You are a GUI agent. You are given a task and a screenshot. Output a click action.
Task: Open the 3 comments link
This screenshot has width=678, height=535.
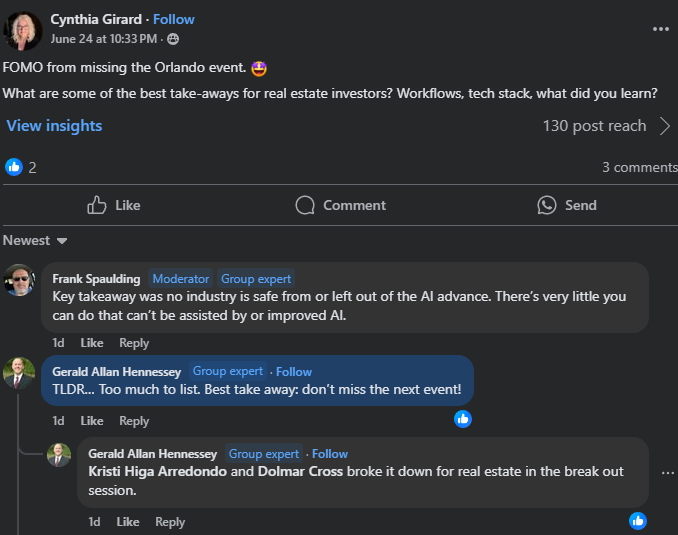point(639,167)
